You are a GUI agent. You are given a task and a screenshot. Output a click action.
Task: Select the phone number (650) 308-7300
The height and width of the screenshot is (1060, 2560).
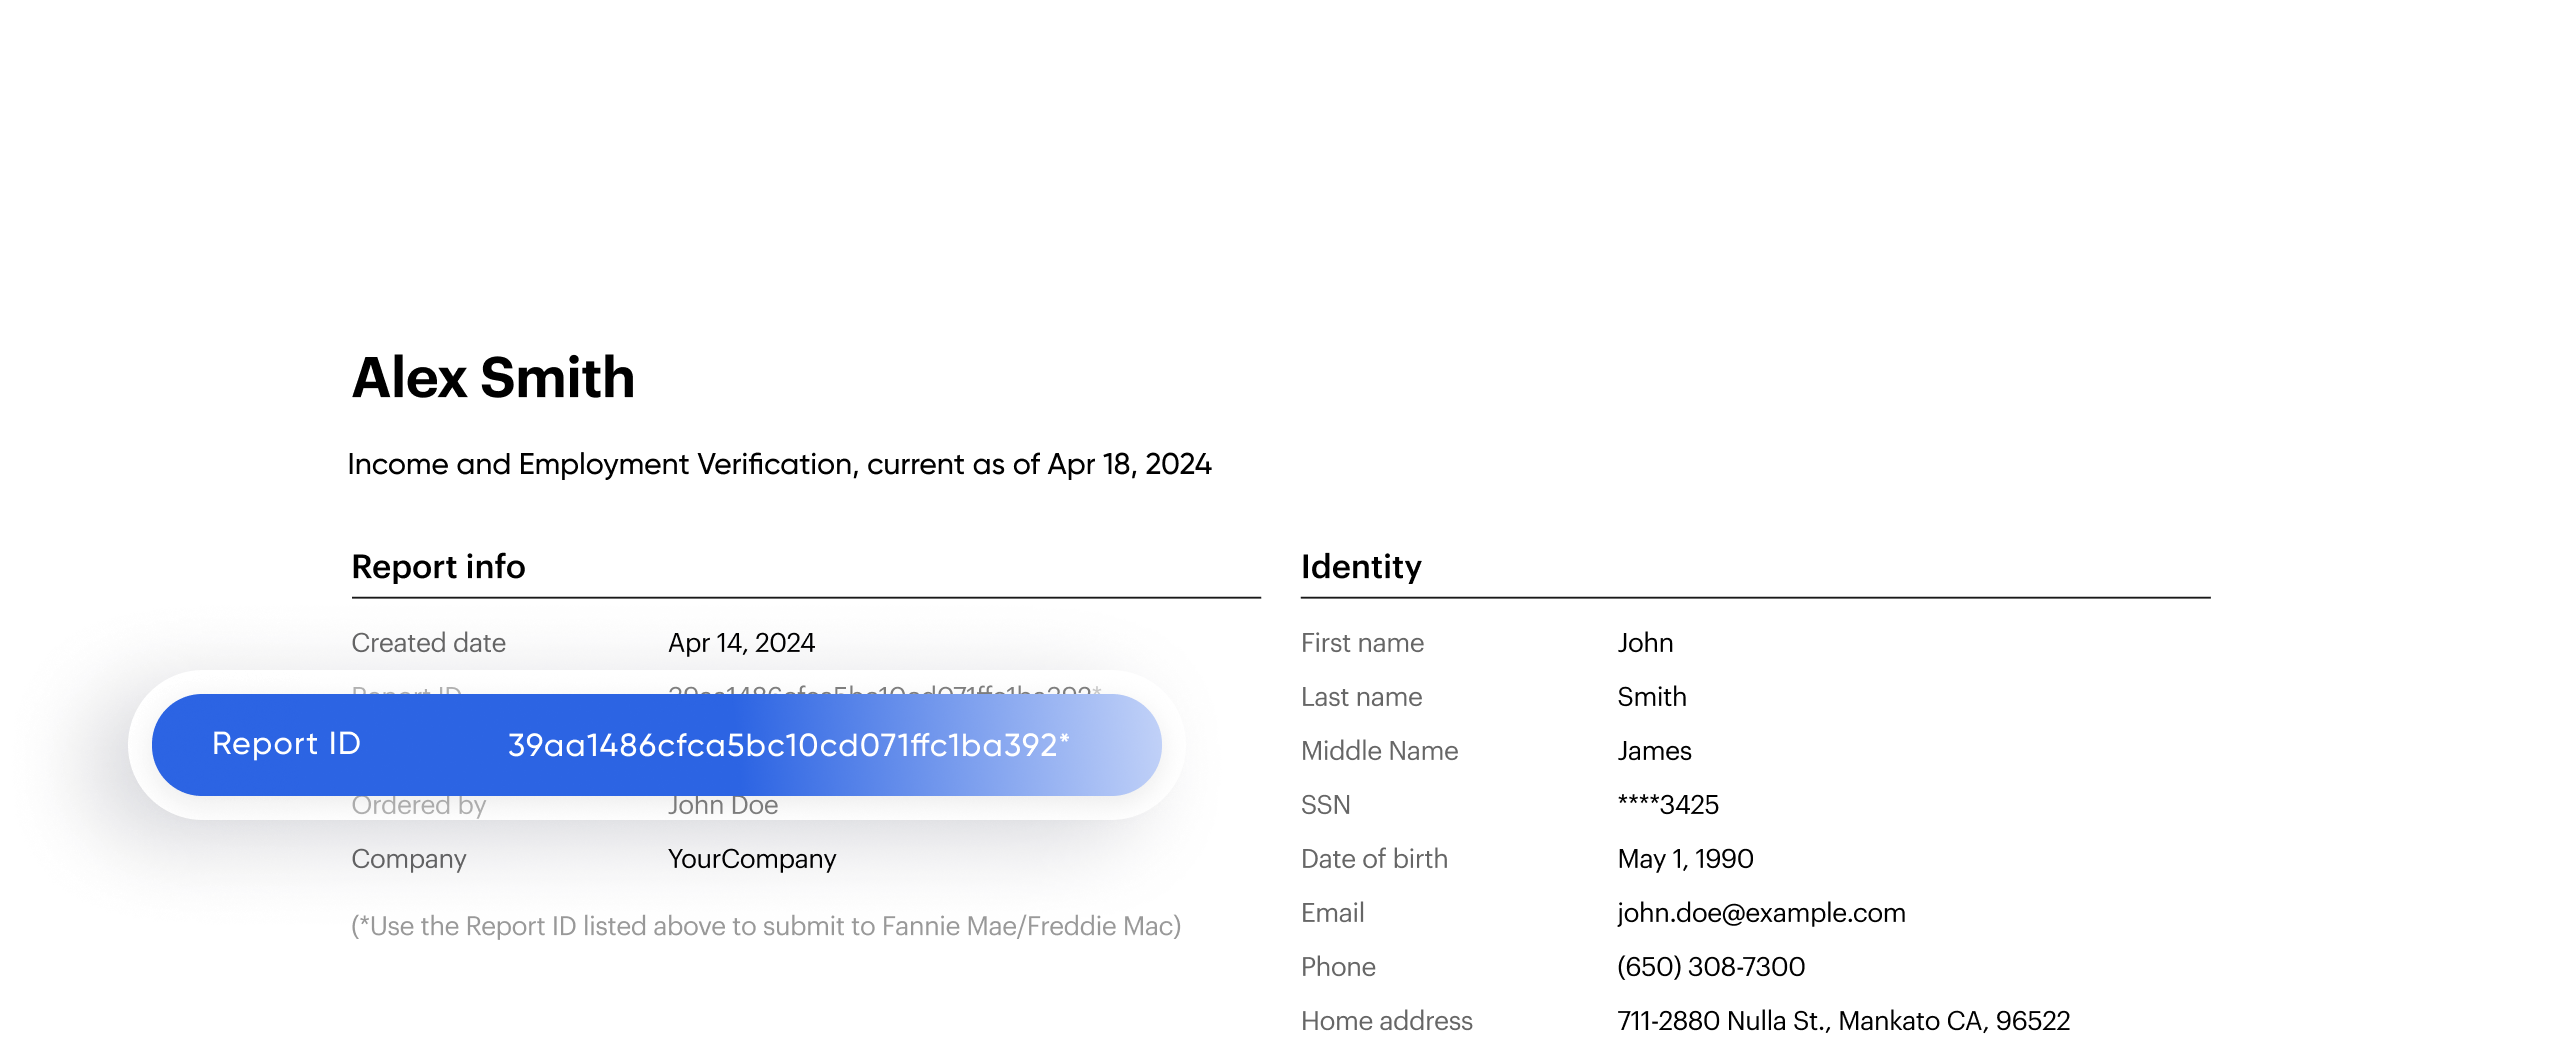[x=1711, y=967]
